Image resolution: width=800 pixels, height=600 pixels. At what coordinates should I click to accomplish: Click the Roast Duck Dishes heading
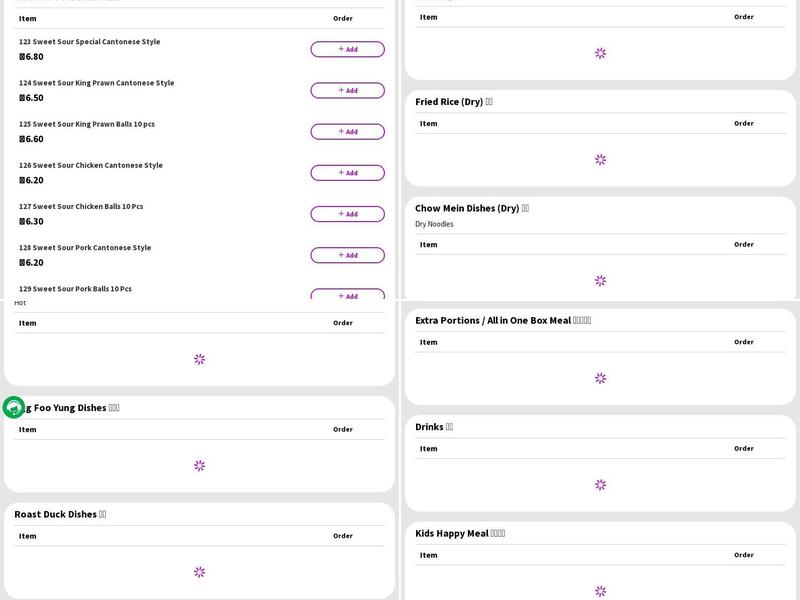[55, 514]
